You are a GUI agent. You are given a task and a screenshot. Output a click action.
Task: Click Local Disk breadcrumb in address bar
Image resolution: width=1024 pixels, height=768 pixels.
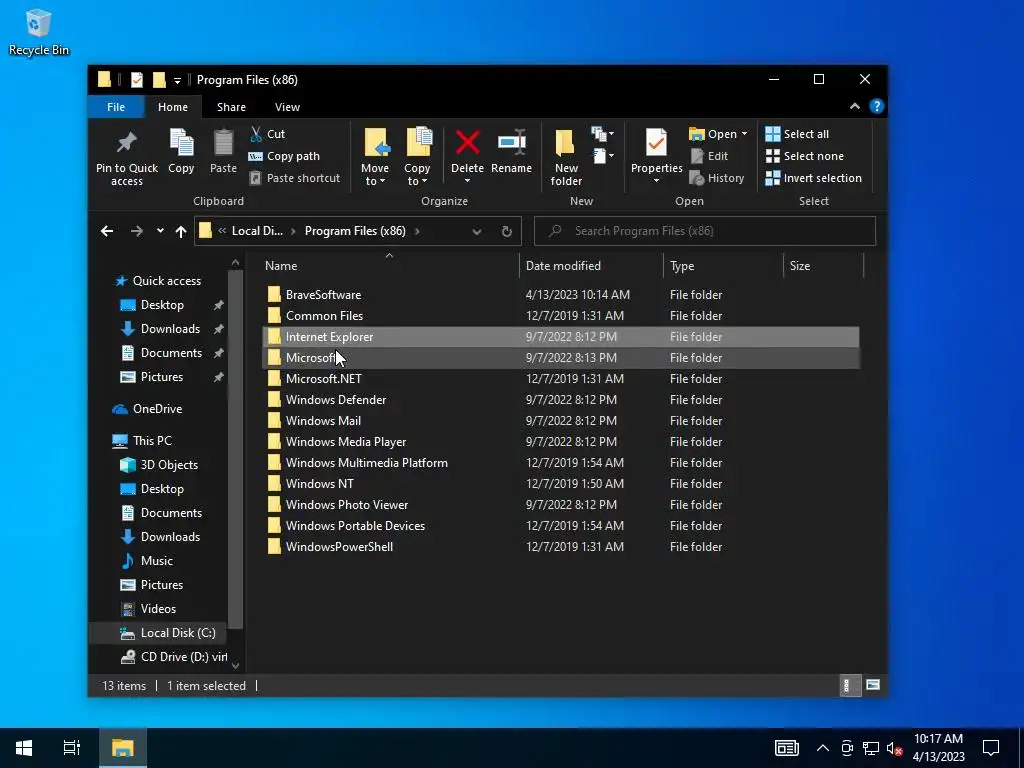click(257, 231)
